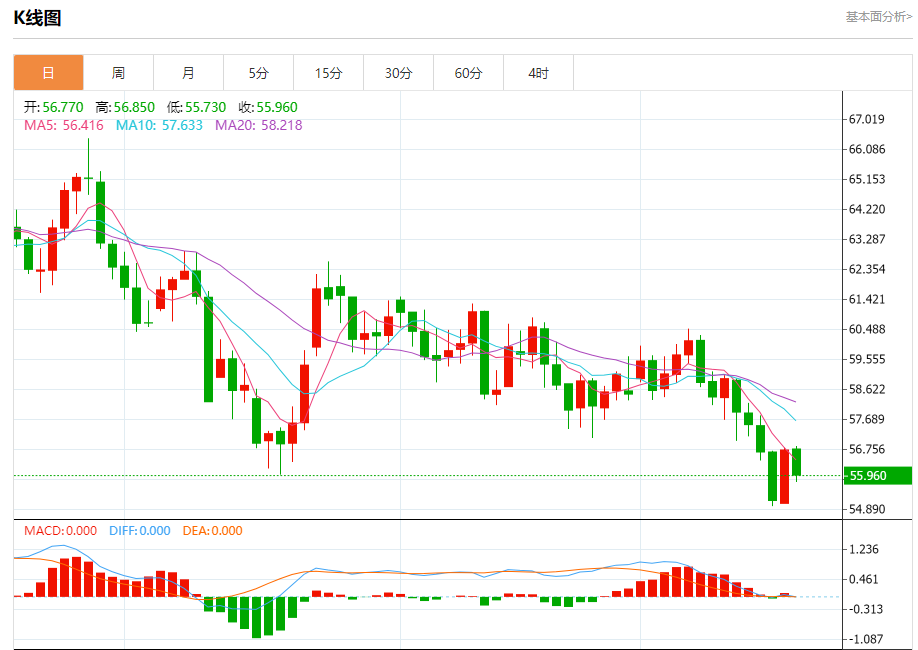
Task: Open the 5分 interval tab
Action: click(x=258, y=73)
